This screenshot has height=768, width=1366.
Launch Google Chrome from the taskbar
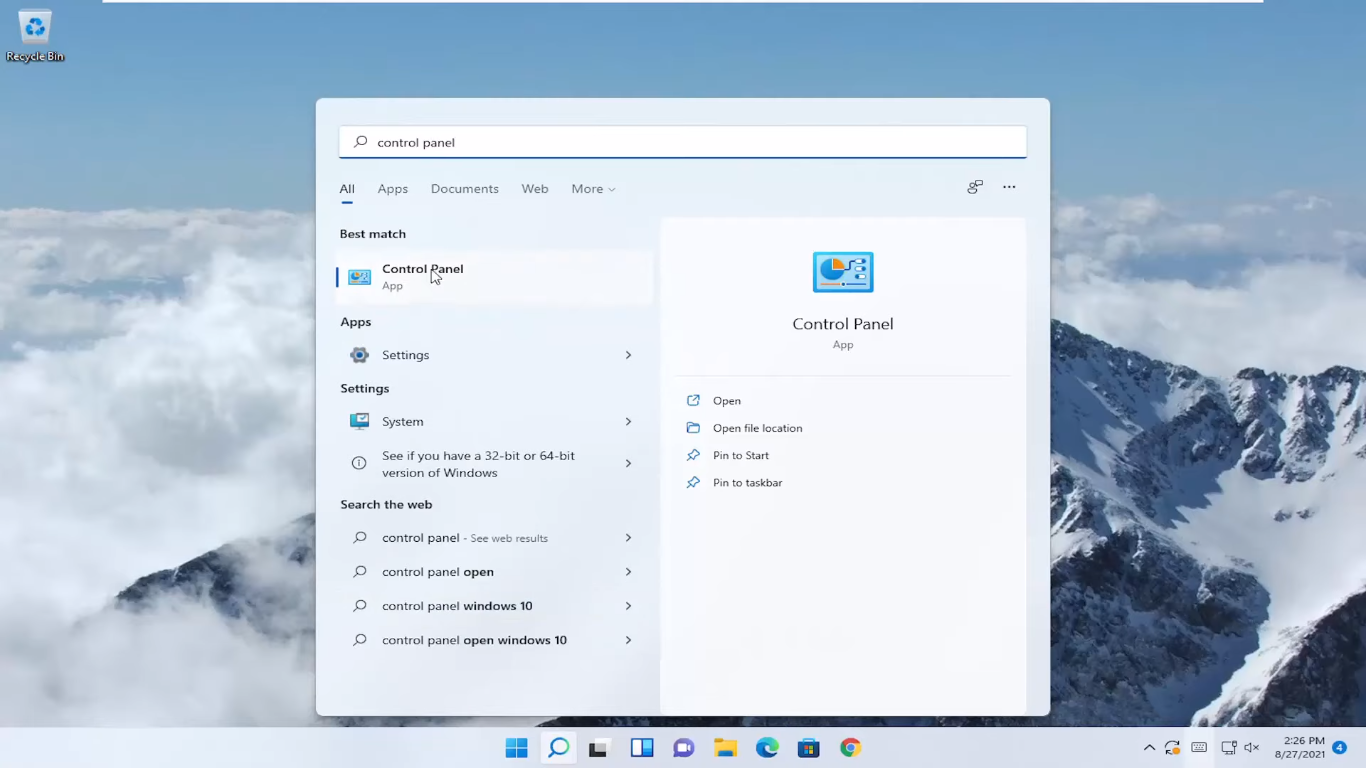click(x=850, y=748)
